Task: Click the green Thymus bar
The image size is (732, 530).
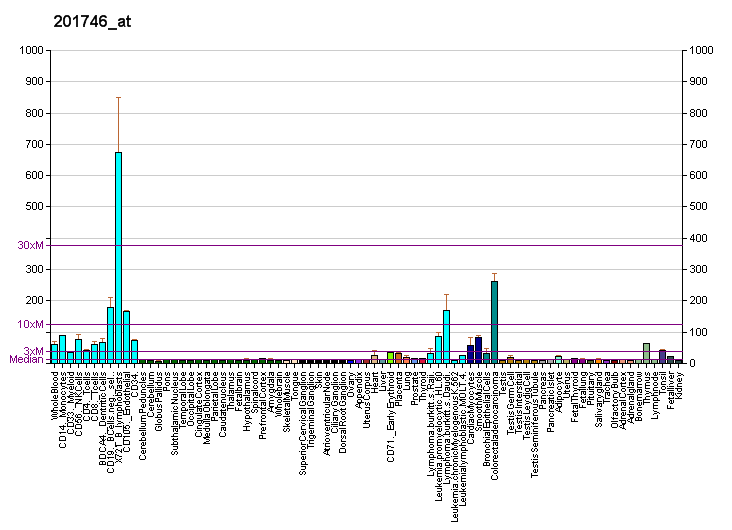Action: [647, 353]
